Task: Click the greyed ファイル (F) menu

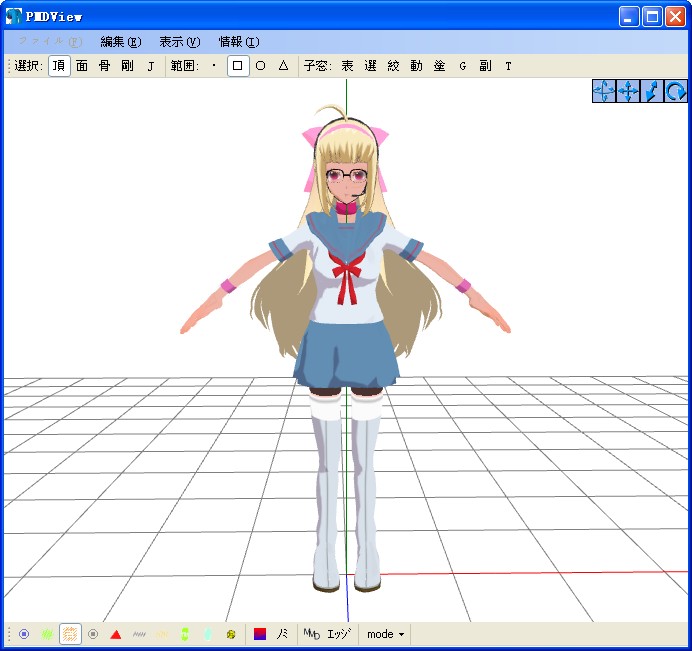Action: click(x=50, y=42)
